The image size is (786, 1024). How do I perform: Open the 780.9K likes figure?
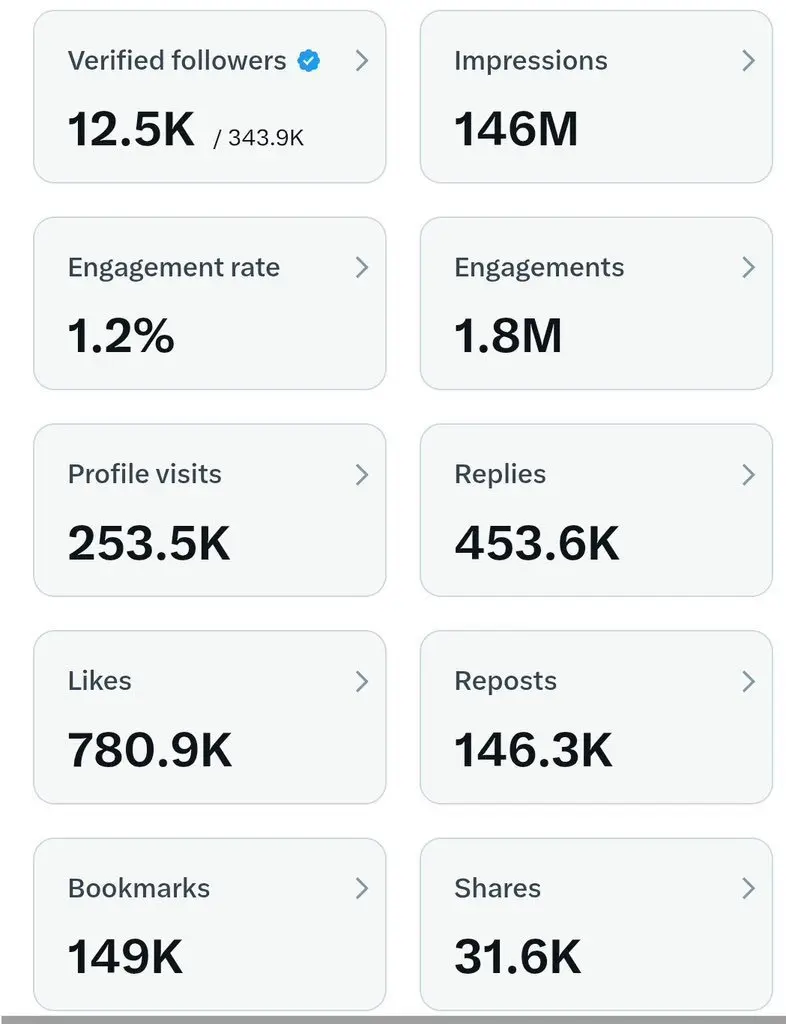coord(149,750)
